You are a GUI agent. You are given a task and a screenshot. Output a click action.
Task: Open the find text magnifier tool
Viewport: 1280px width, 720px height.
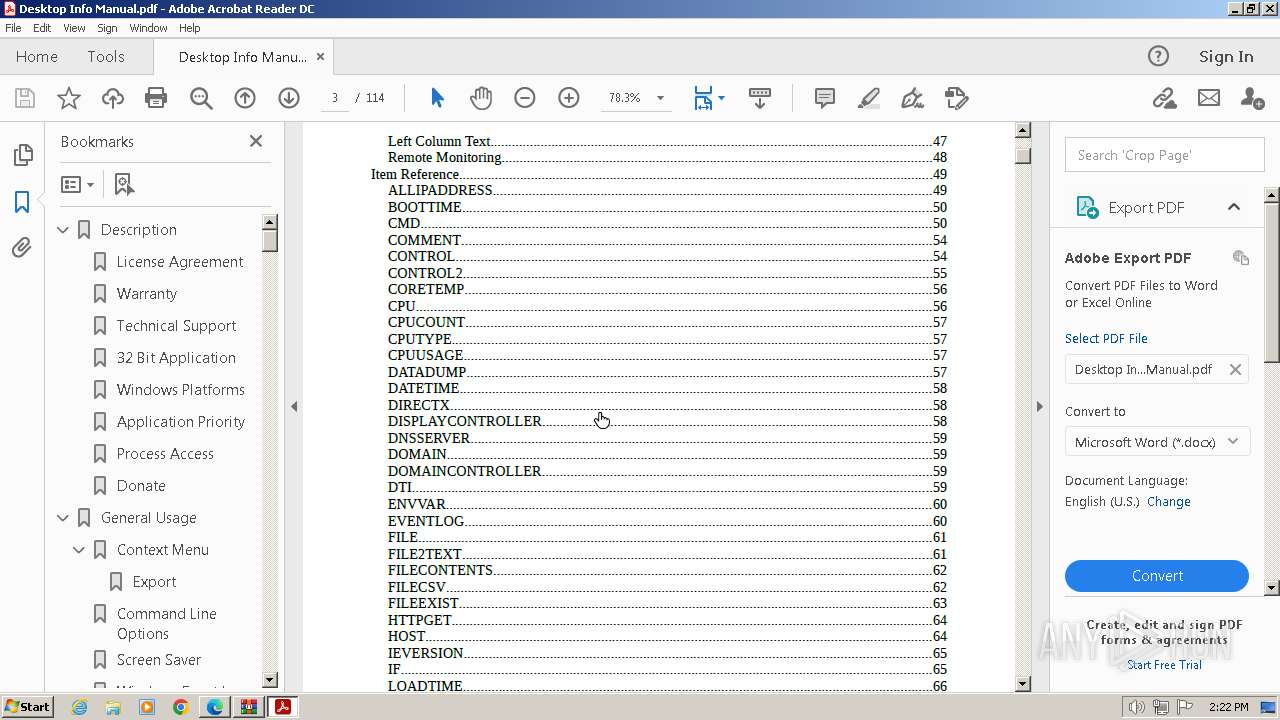click(x=201, y=98)
